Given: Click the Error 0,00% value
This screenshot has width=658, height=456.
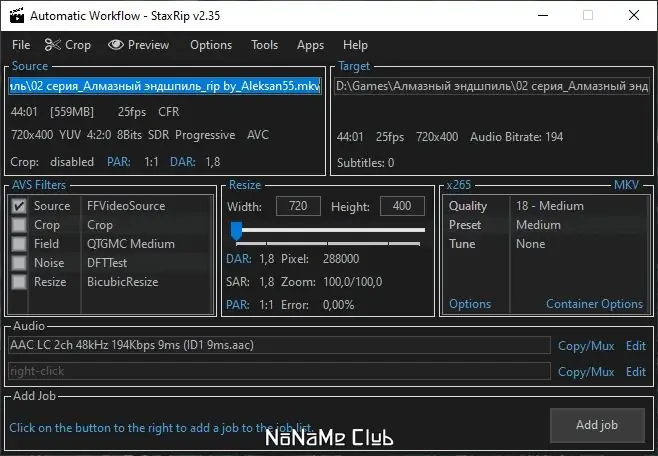Looking at the screenshot, I should click(x=338, y=305).
